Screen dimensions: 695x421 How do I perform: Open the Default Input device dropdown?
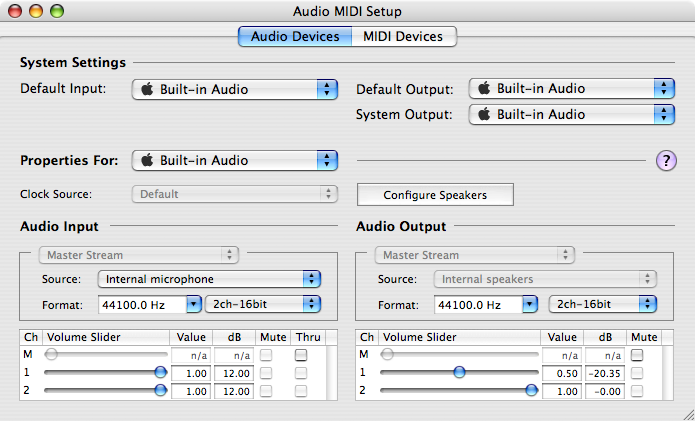[235, 90]
